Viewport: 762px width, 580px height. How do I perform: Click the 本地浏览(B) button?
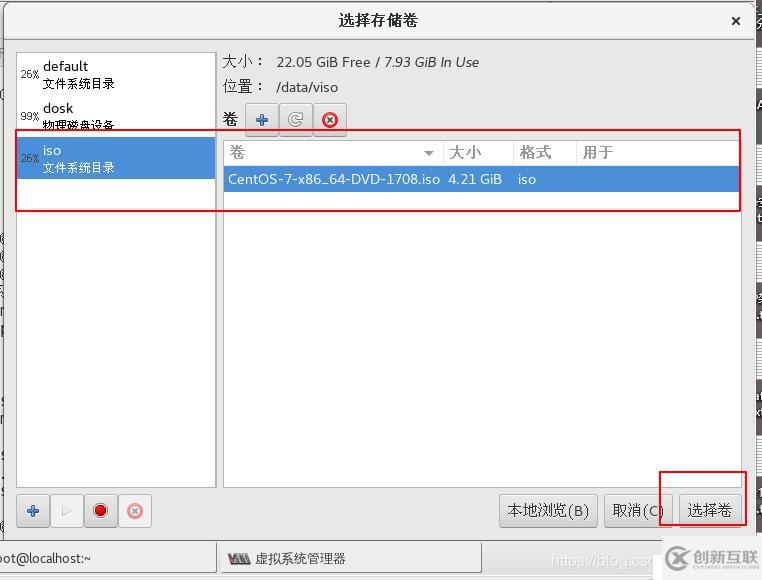click(548, 511)
